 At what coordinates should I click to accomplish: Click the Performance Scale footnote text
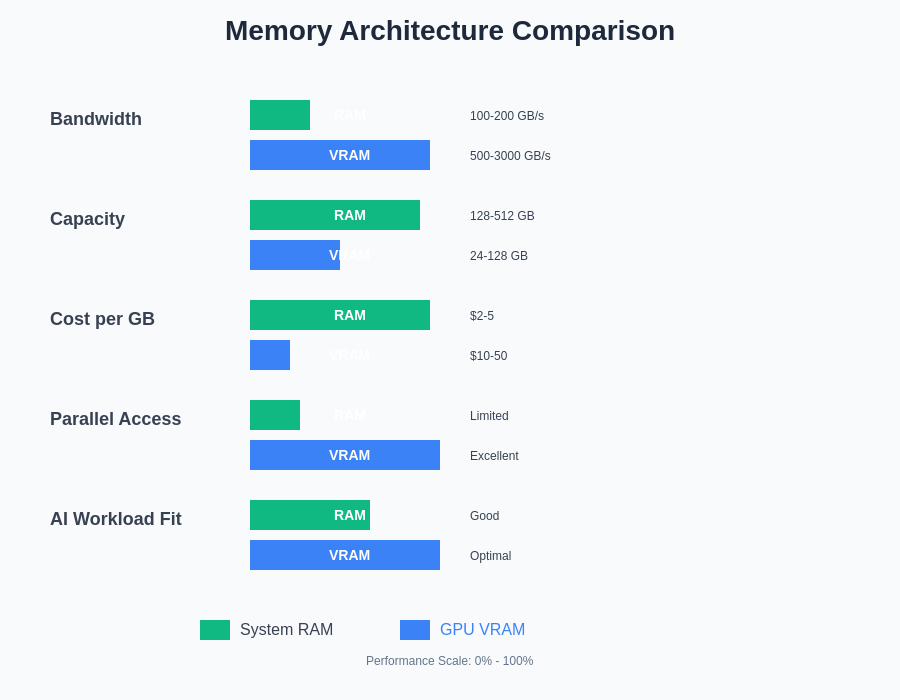[x=450, y=661]
